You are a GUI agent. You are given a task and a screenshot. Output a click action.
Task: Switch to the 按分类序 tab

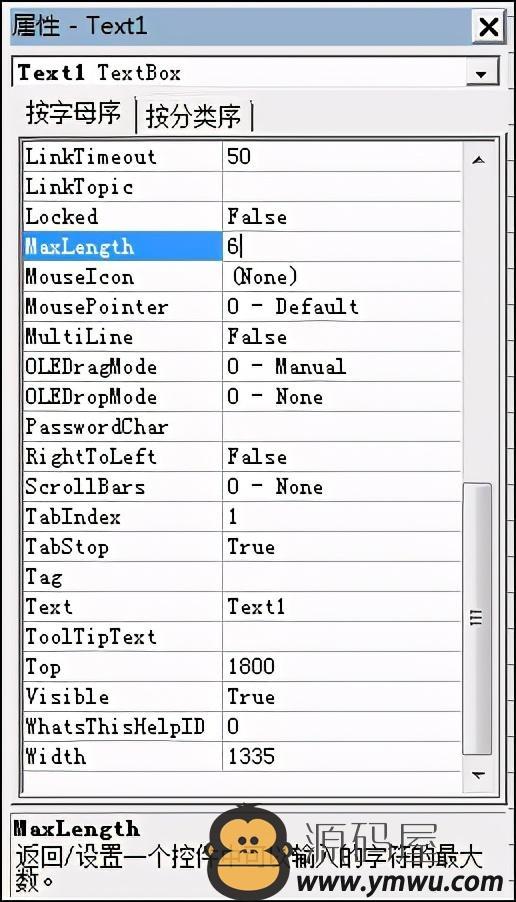pyautogui.click(x=193, y=117)
